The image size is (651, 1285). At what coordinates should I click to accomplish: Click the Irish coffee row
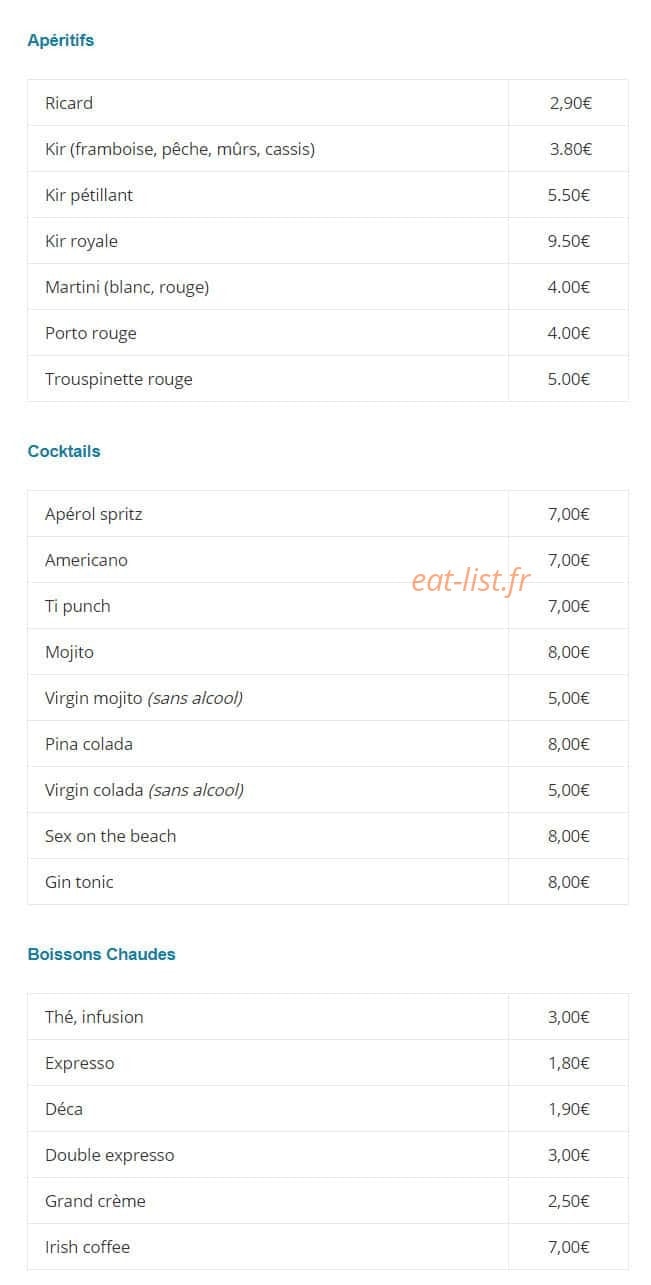(x=328, y=1247)
